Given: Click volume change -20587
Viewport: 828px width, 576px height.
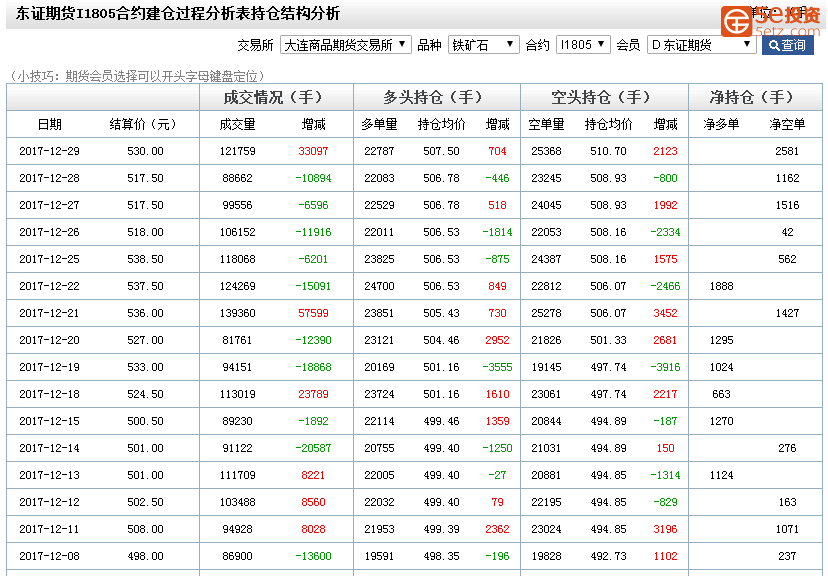Looking at the screenshot, I should (x=313, y=448).
